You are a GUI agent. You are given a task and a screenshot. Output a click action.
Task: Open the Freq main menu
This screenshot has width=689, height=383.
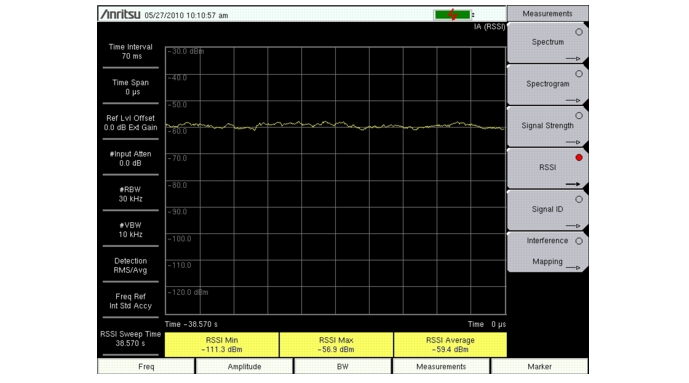tap(146, 366)
